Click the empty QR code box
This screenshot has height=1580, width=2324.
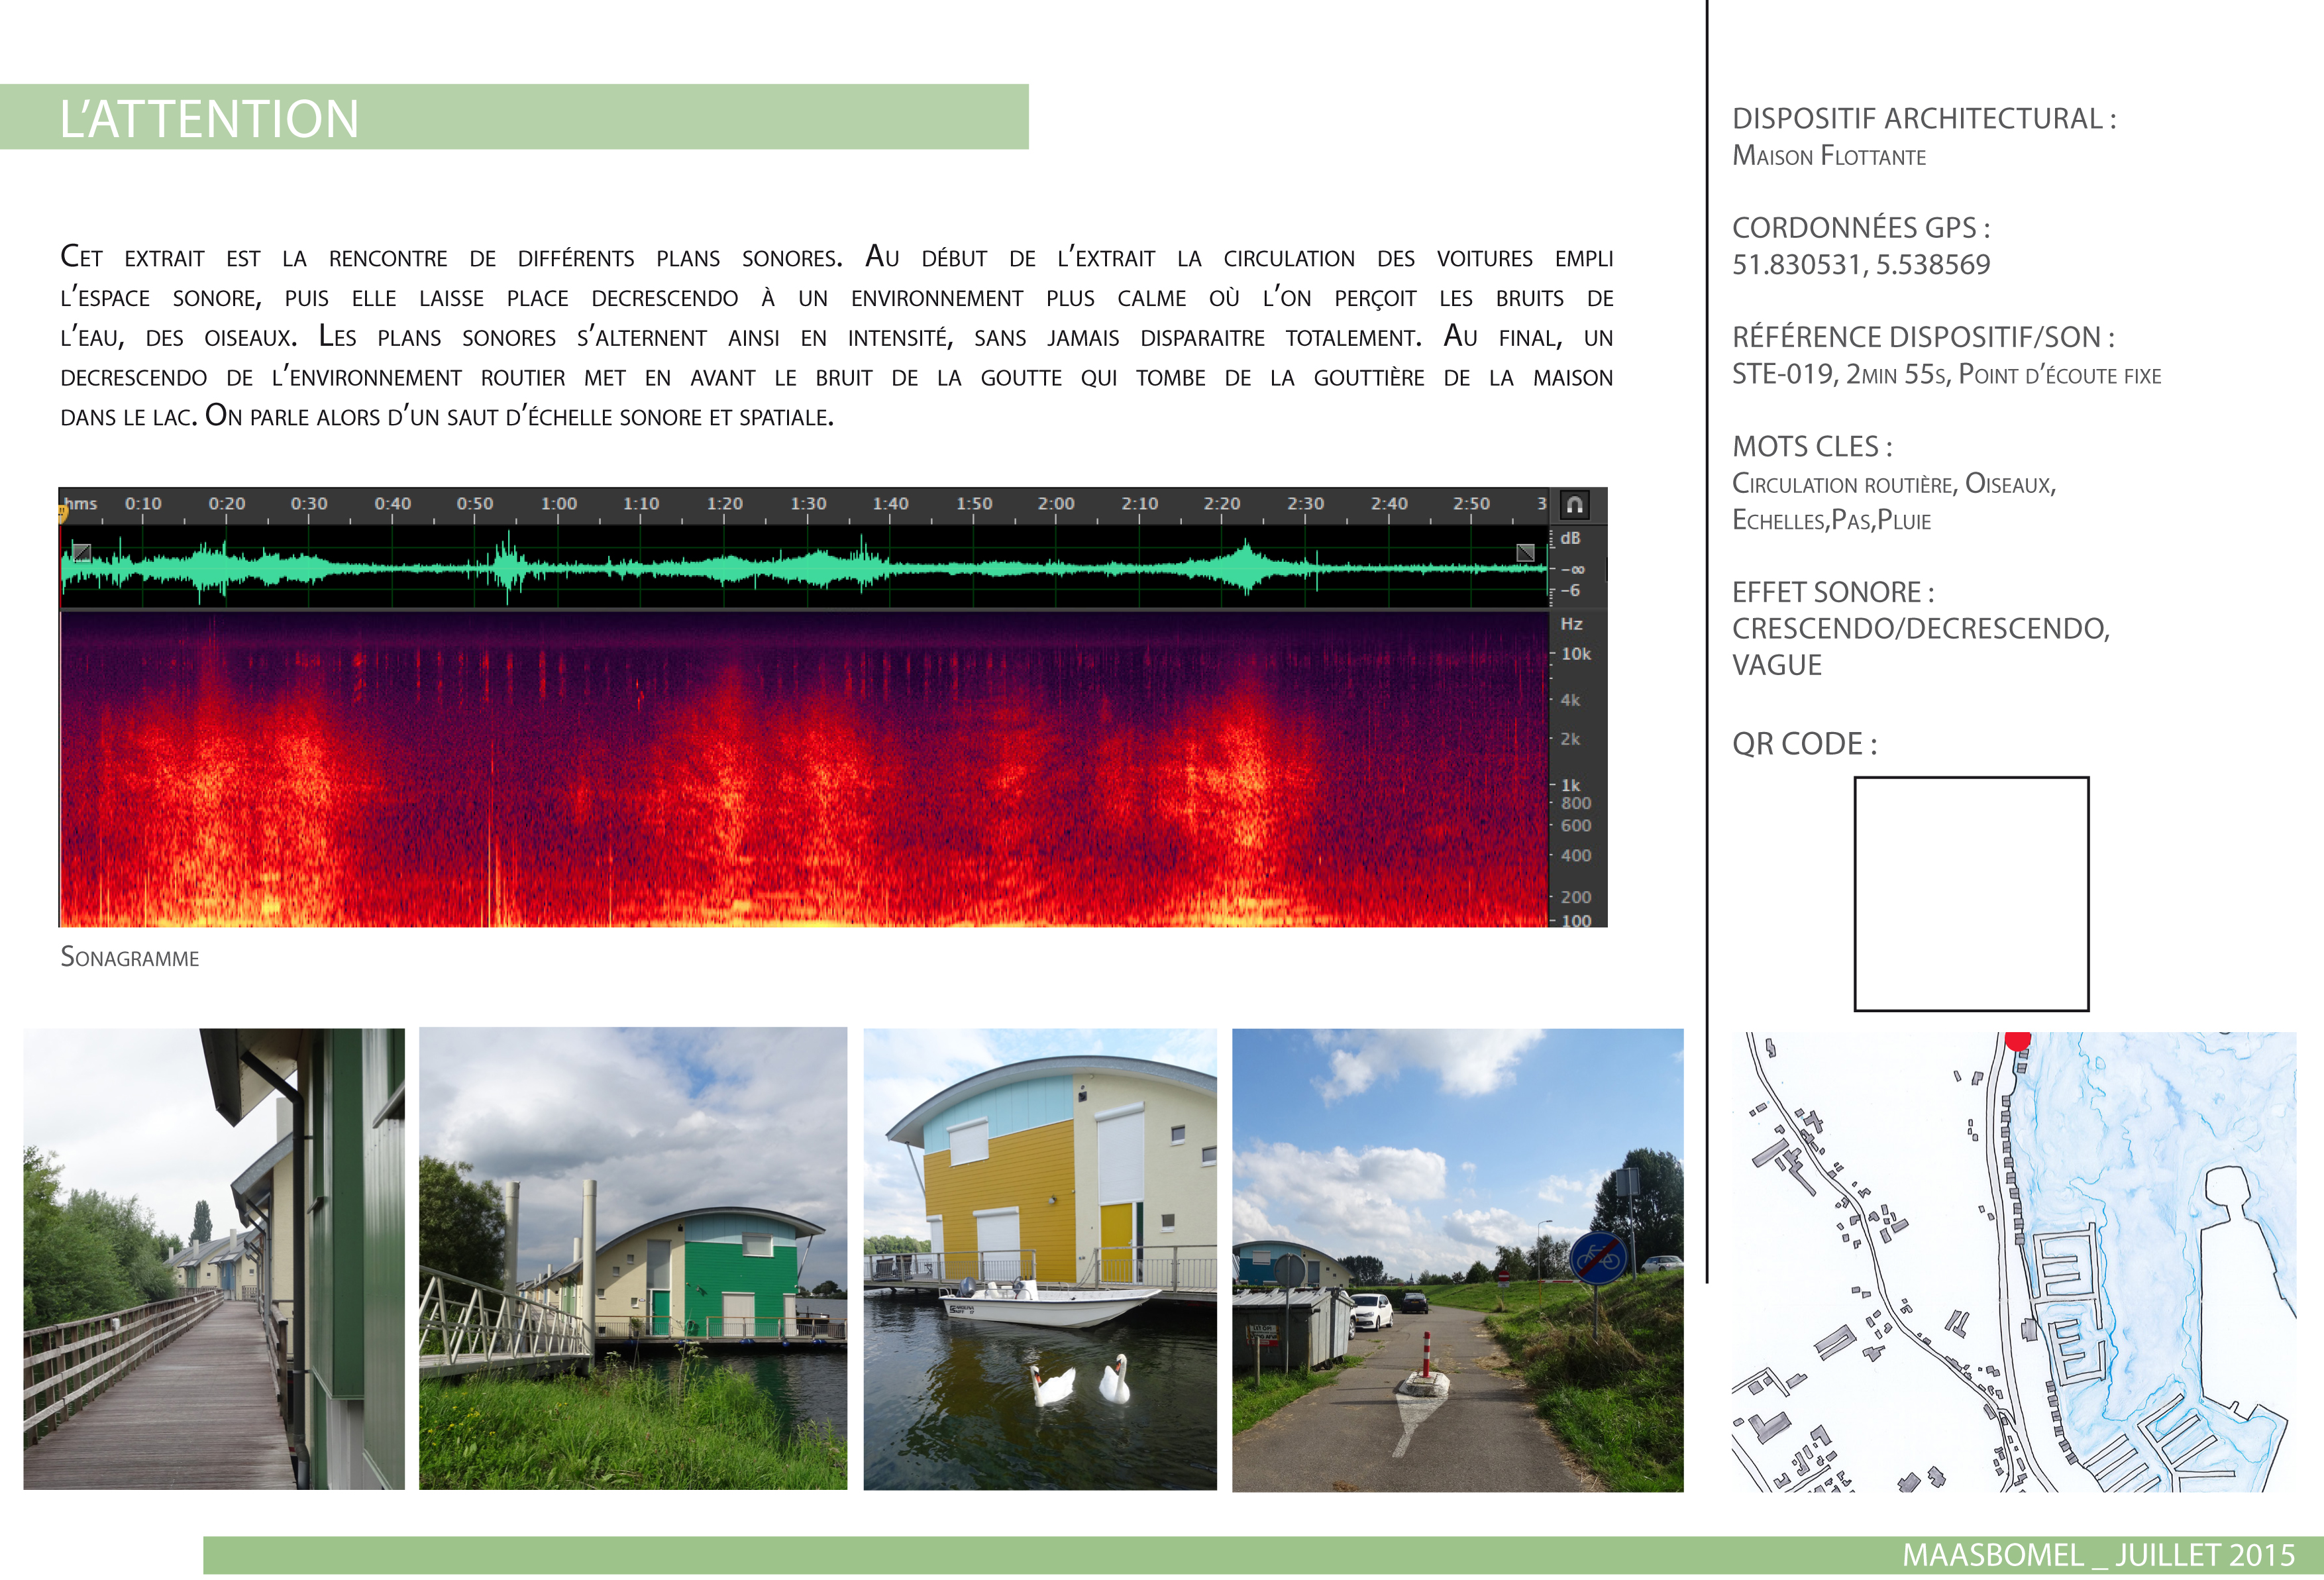1971,894
